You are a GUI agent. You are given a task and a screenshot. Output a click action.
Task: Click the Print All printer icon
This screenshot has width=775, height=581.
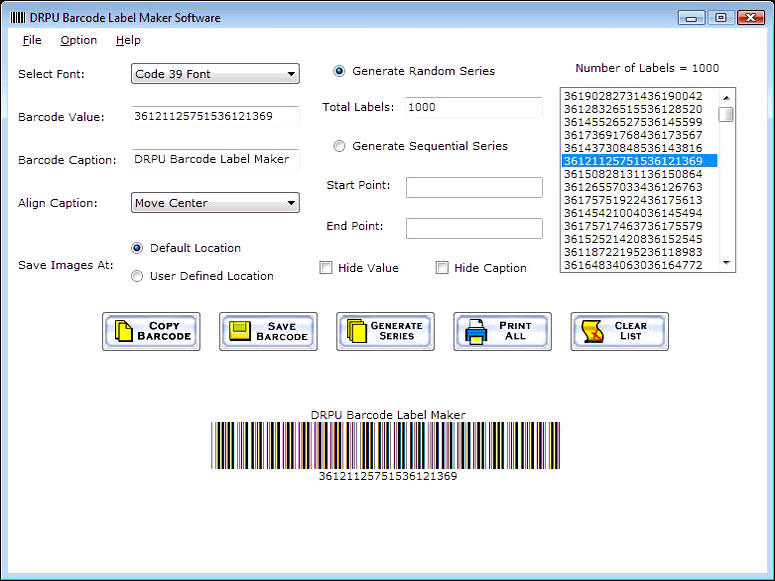pyautogui.click(x=475, y=331)
